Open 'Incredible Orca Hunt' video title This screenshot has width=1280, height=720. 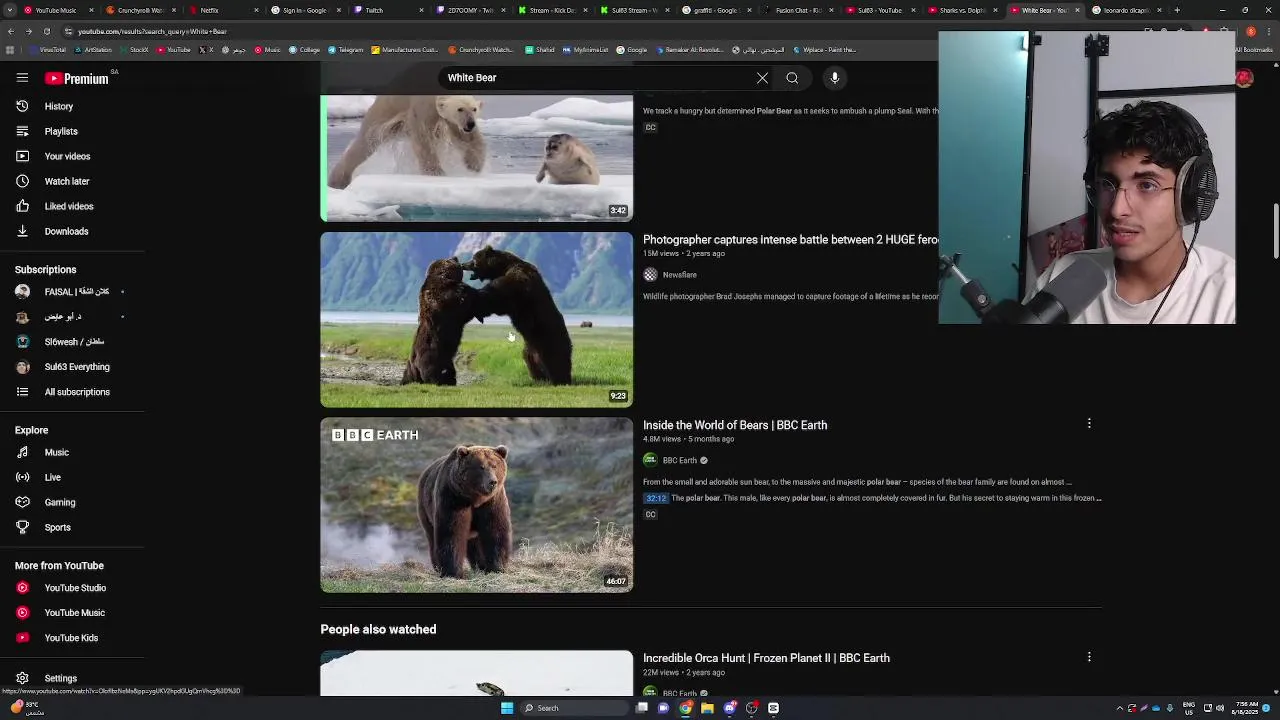point(766,658)
